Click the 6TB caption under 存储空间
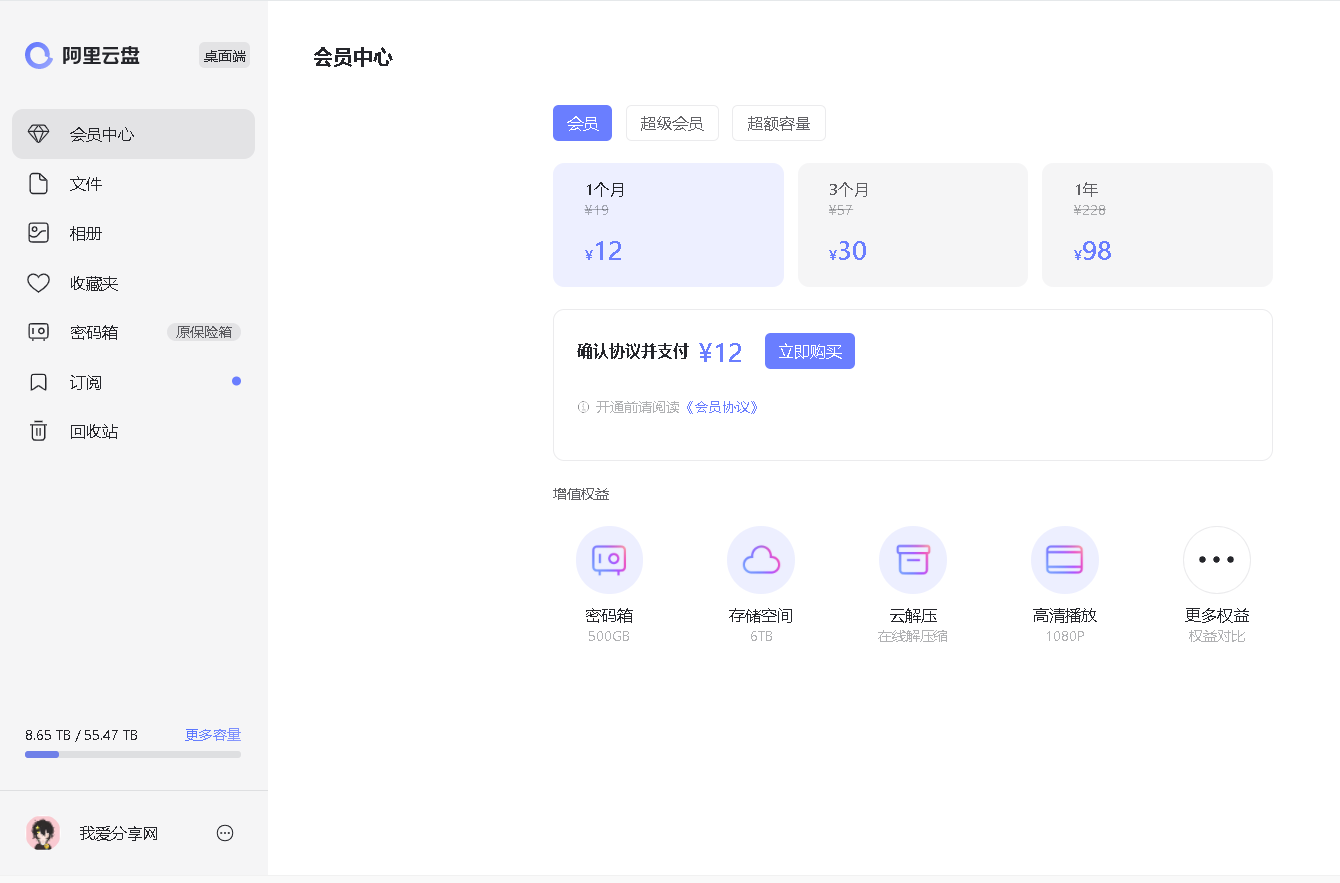The image size is (1340, 883). [761, 636]
